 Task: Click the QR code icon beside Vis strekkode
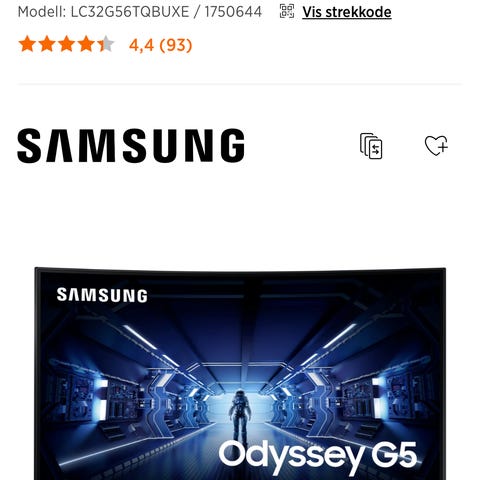pyautogui.click(x=287, y=11)
